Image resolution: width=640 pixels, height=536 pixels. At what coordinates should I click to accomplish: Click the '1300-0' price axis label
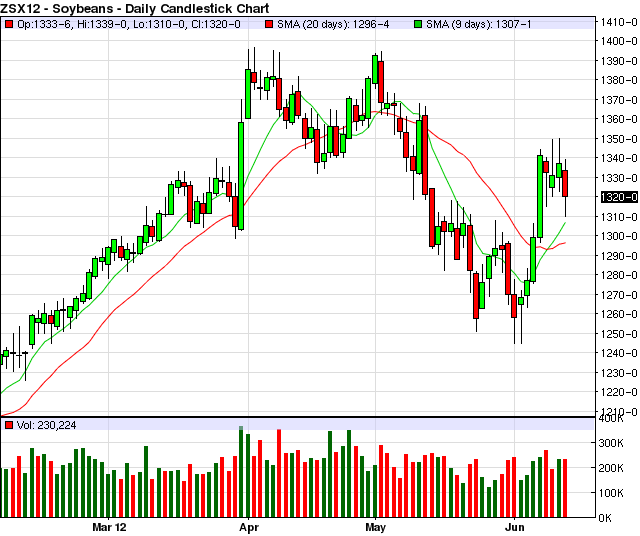coord(619,236)
